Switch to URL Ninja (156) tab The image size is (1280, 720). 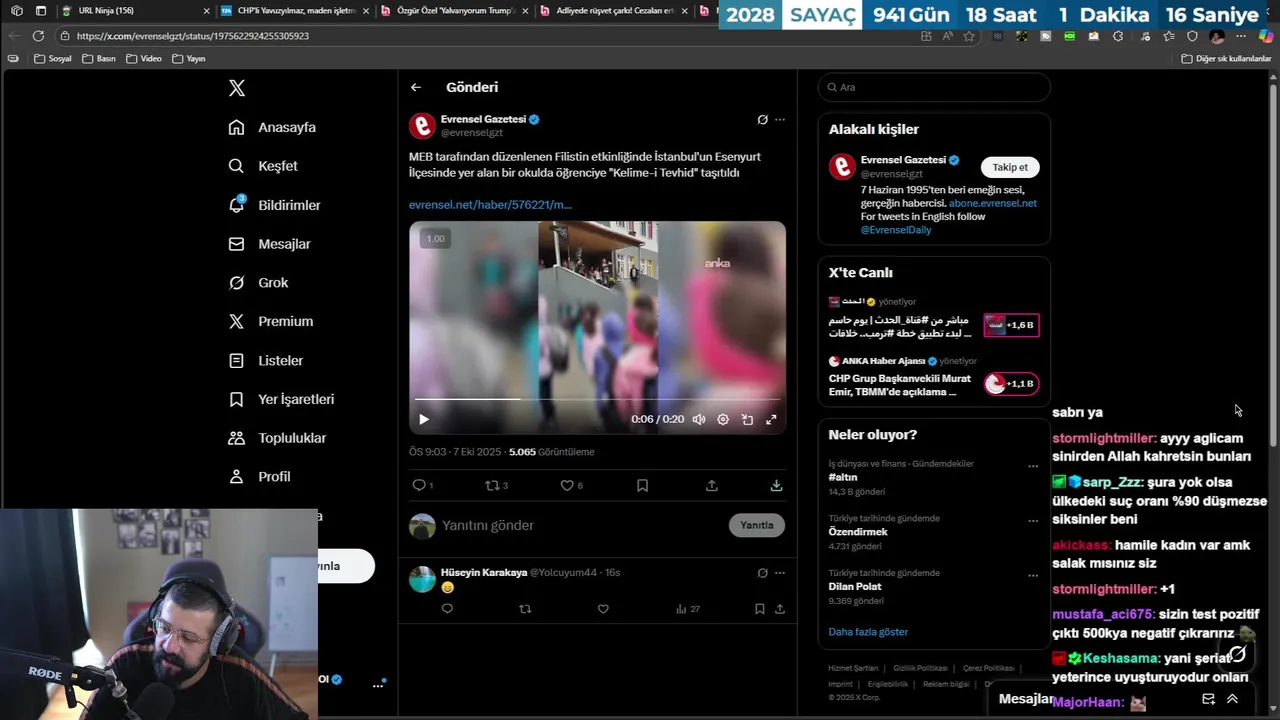click(x=135, y=11)
